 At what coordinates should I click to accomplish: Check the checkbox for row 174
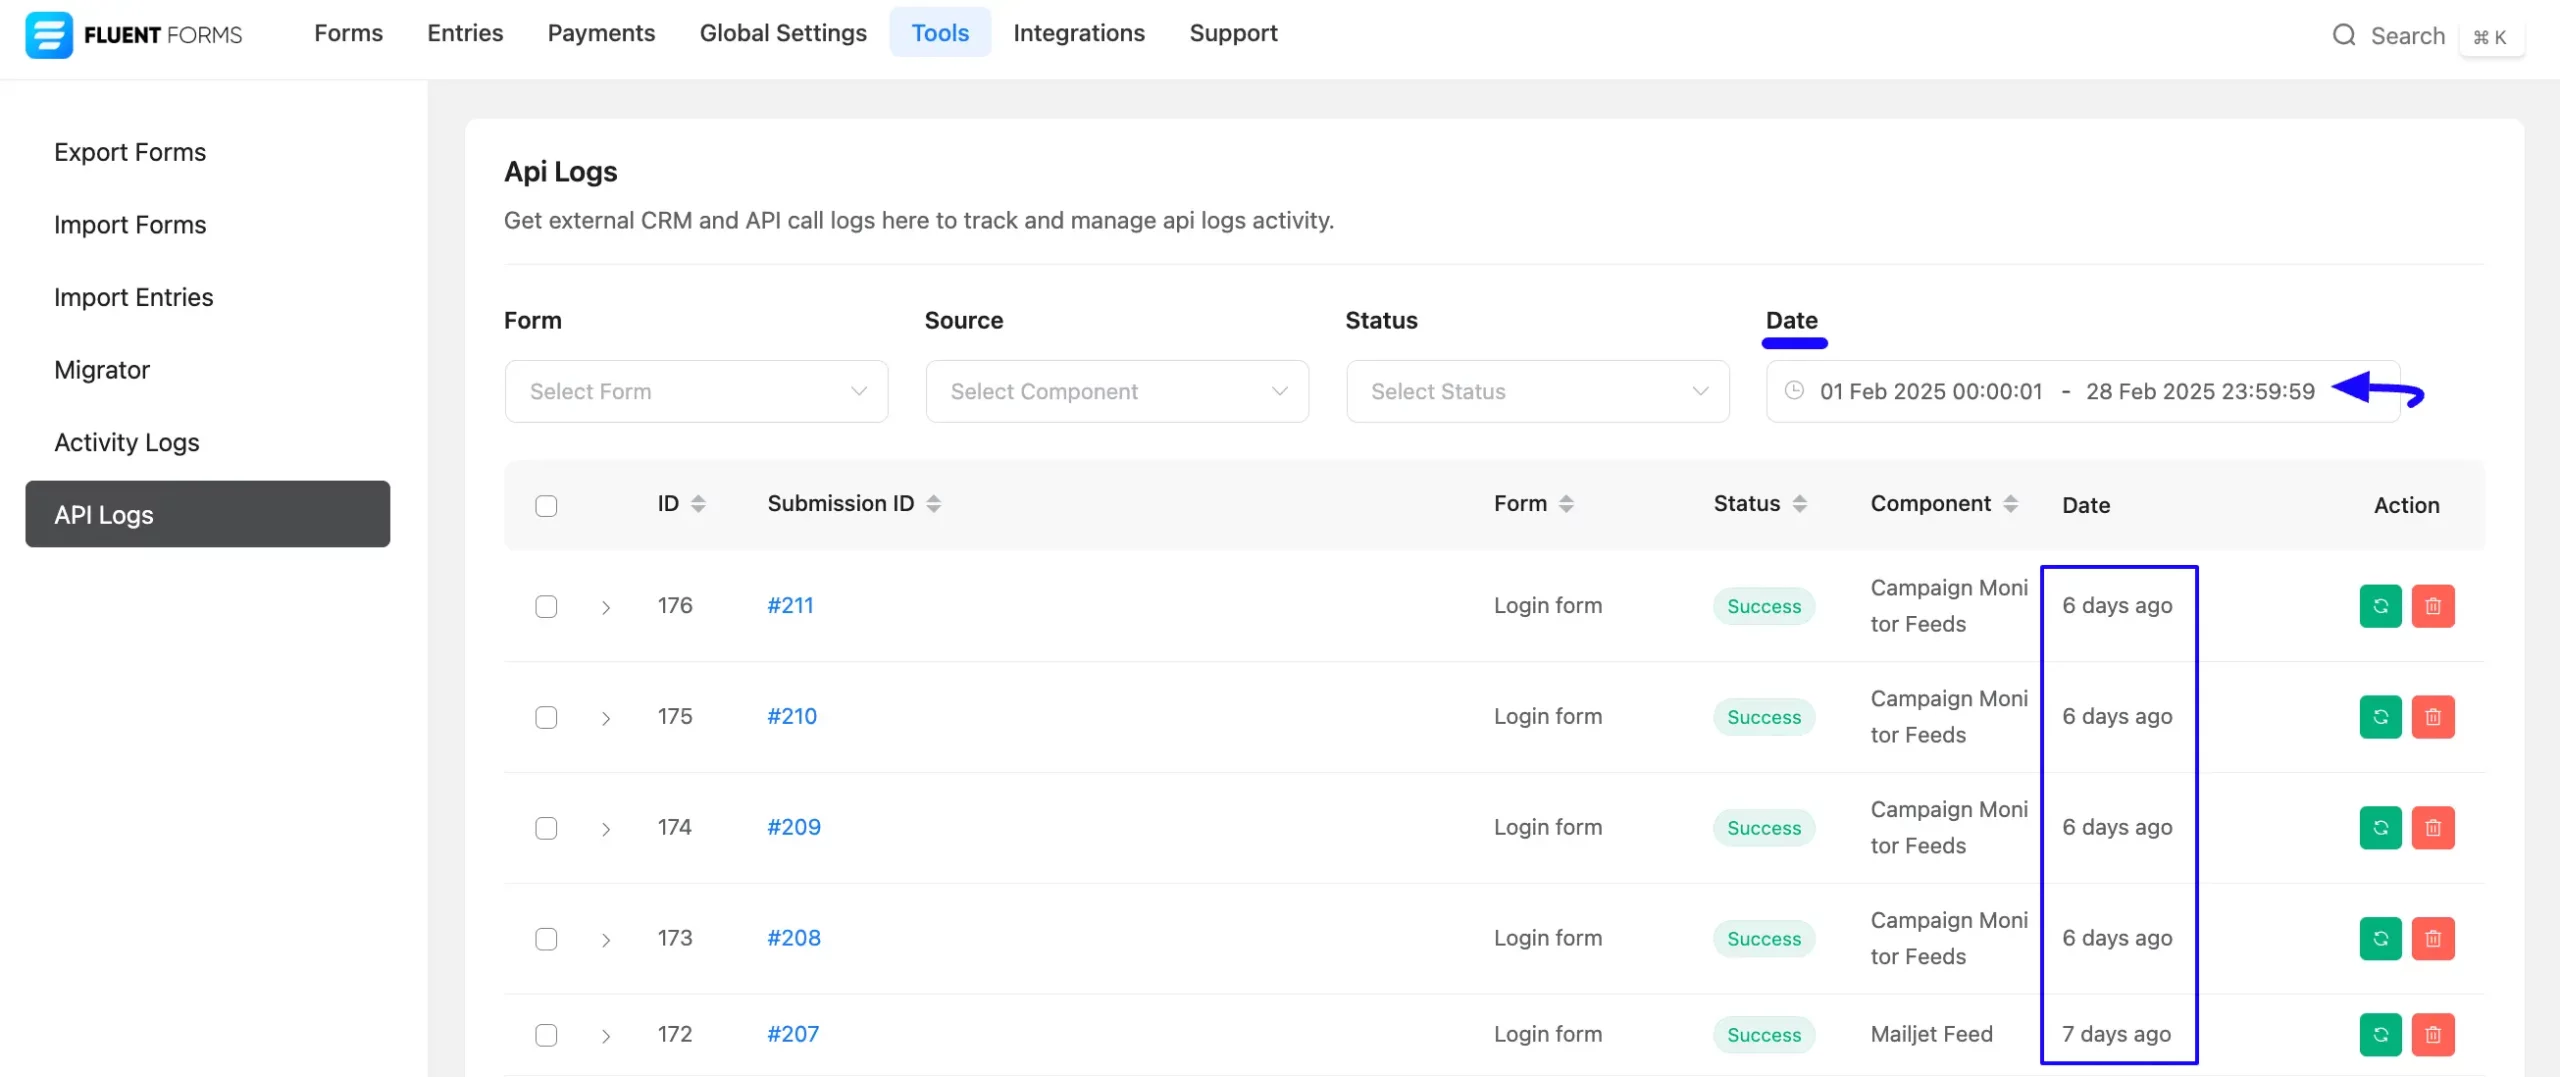coord(547,828)
